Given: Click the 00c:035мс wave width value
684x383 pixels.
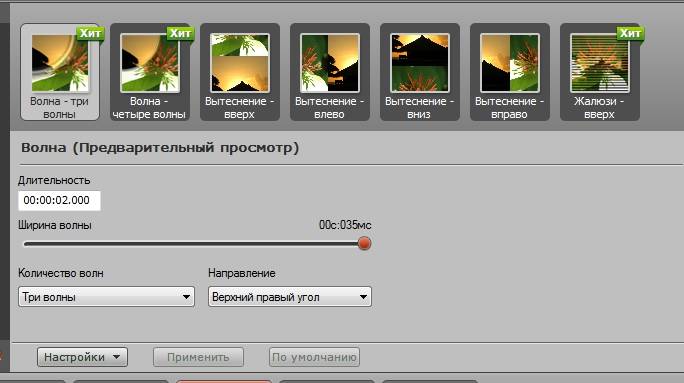Looking at the screenshot, I should (x=345, y=225).
